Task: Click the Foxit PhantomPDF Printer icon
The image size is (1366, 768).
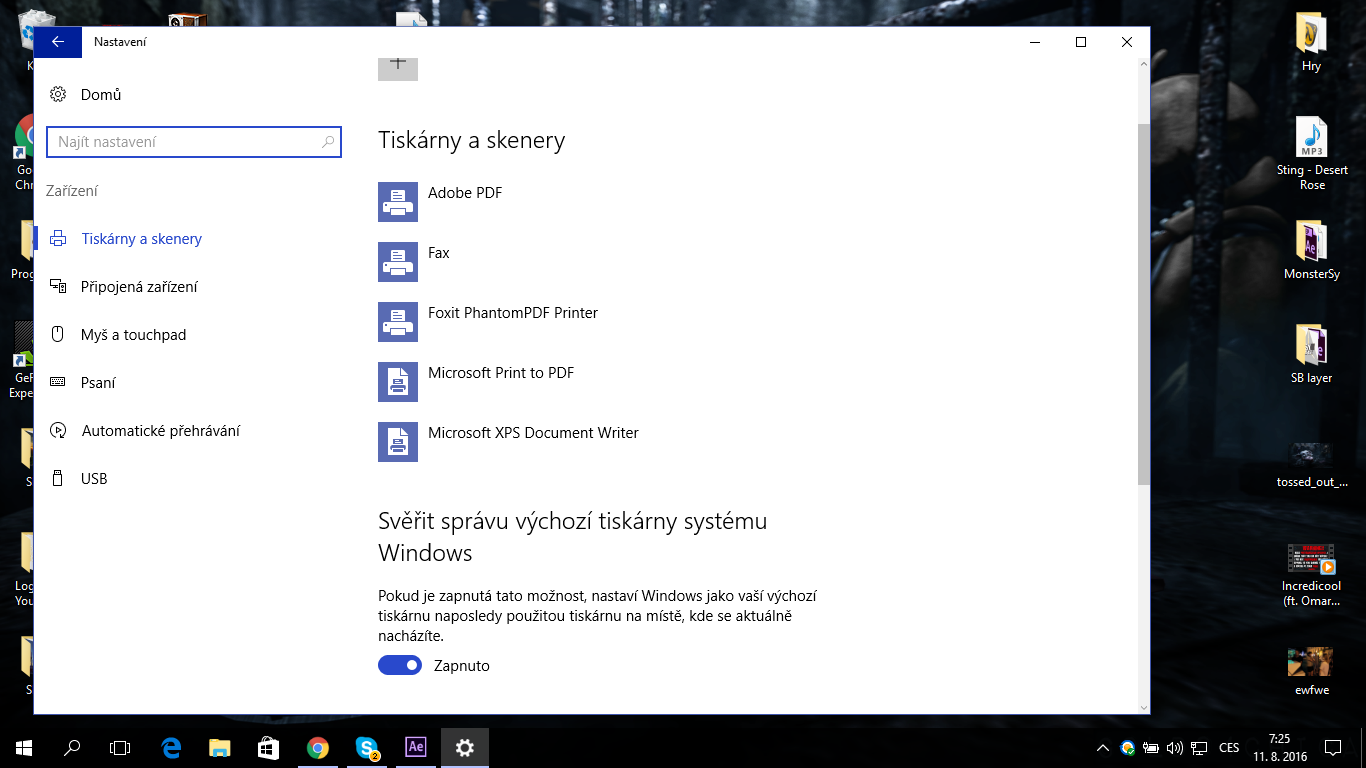Action: (x=397, y=322)
